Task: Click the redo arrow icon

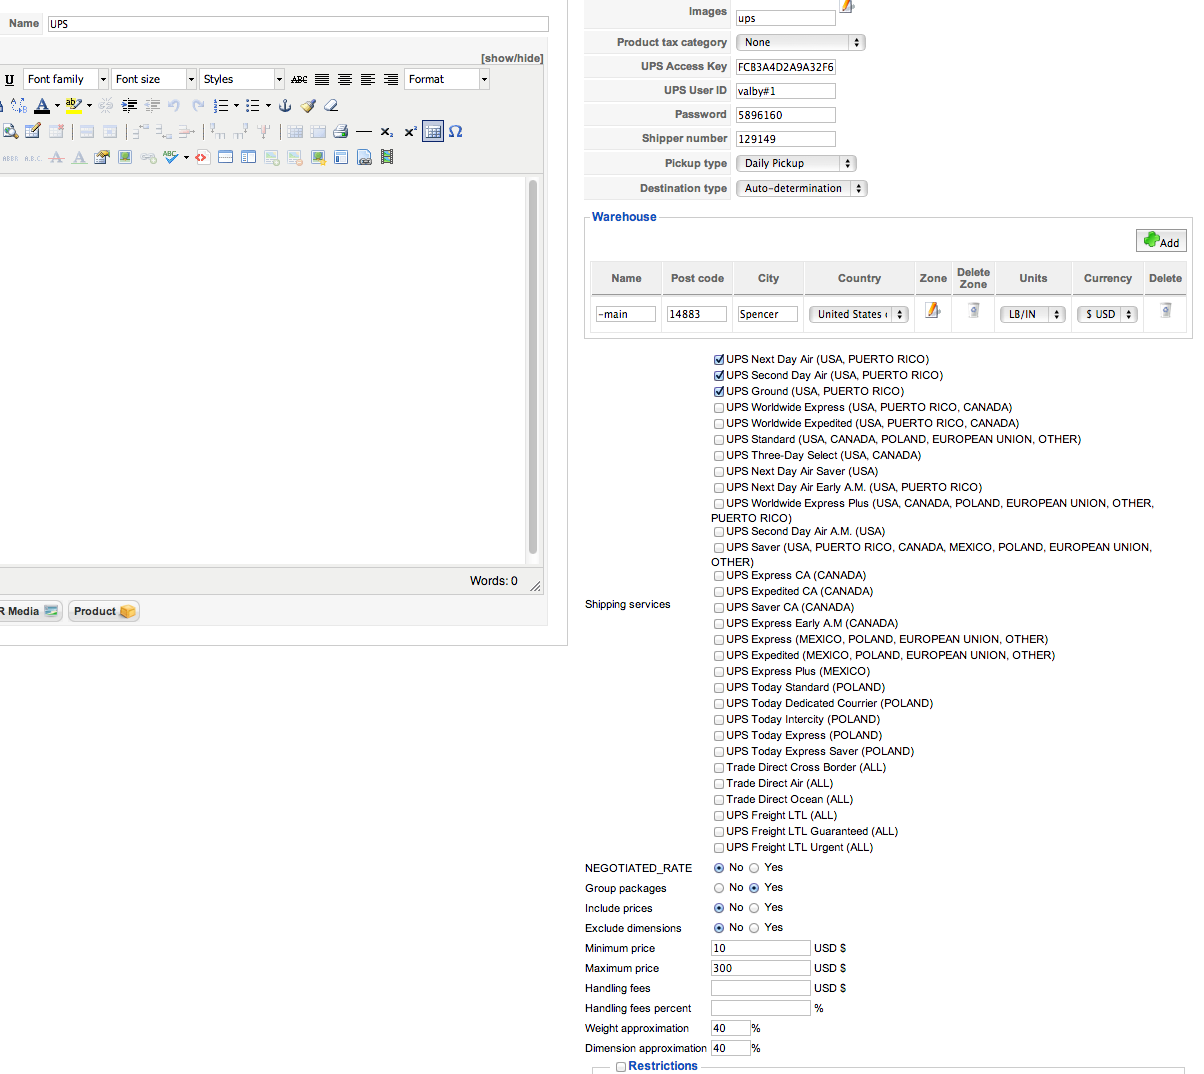Action: coord(197,105)
